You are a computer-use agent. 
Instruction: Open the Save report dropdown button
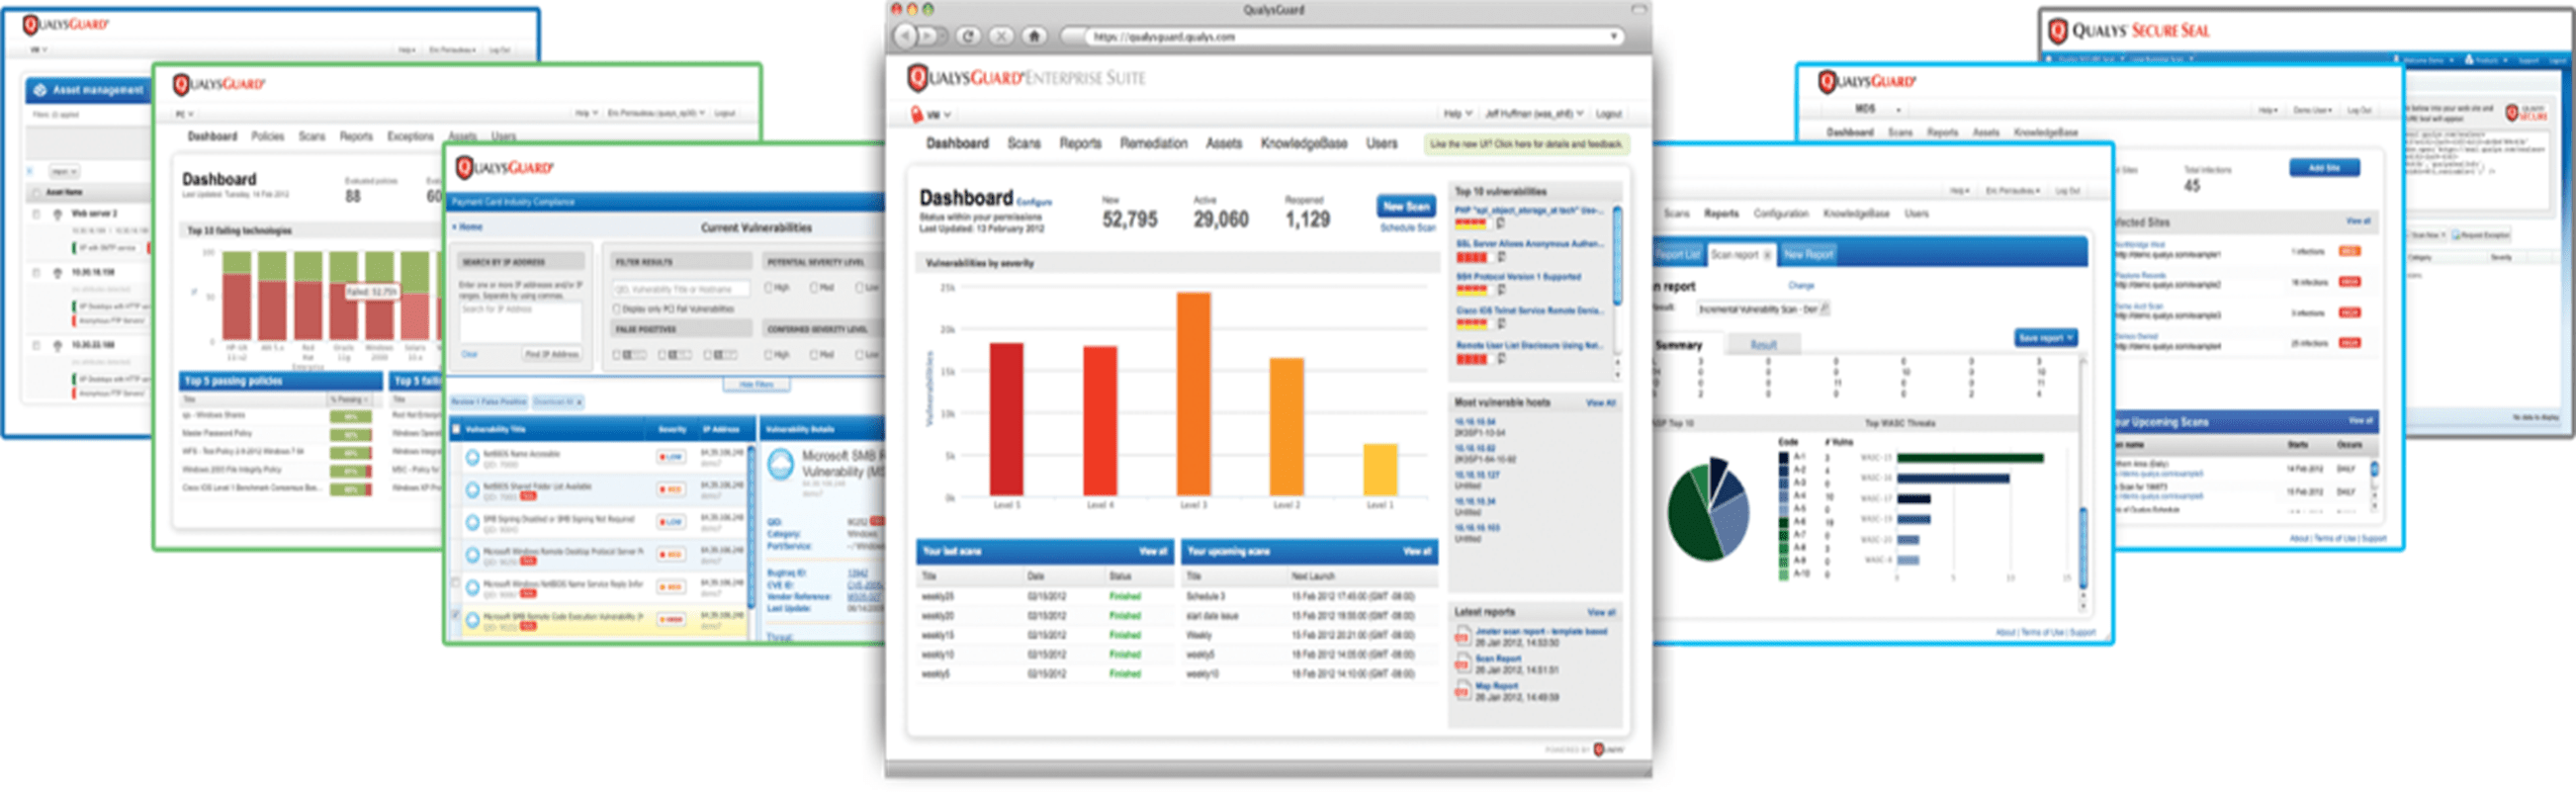pos(2045,338)
